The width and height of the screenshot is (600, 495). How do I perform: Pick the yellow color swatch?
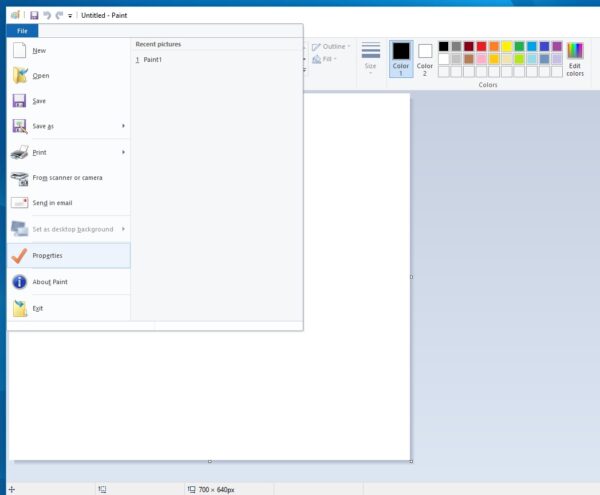click(x=507, y=46)
